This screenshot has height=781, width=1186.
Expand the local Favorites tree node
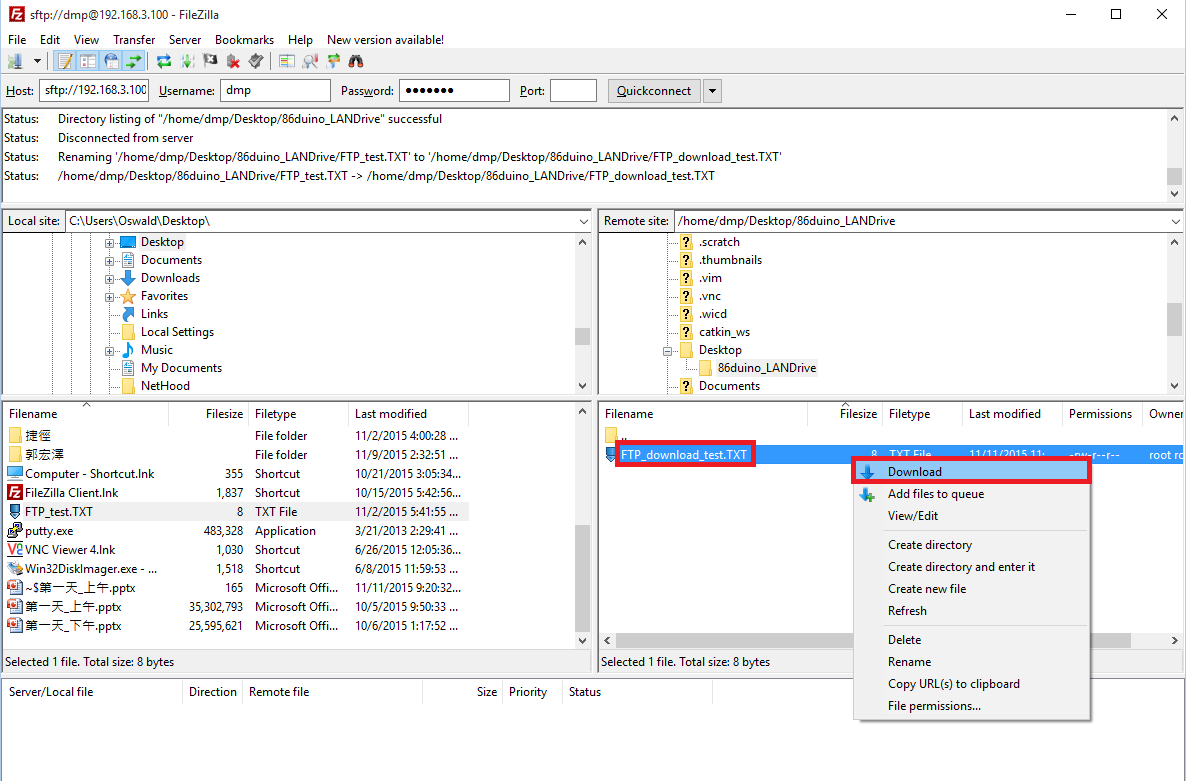point(110,297)
